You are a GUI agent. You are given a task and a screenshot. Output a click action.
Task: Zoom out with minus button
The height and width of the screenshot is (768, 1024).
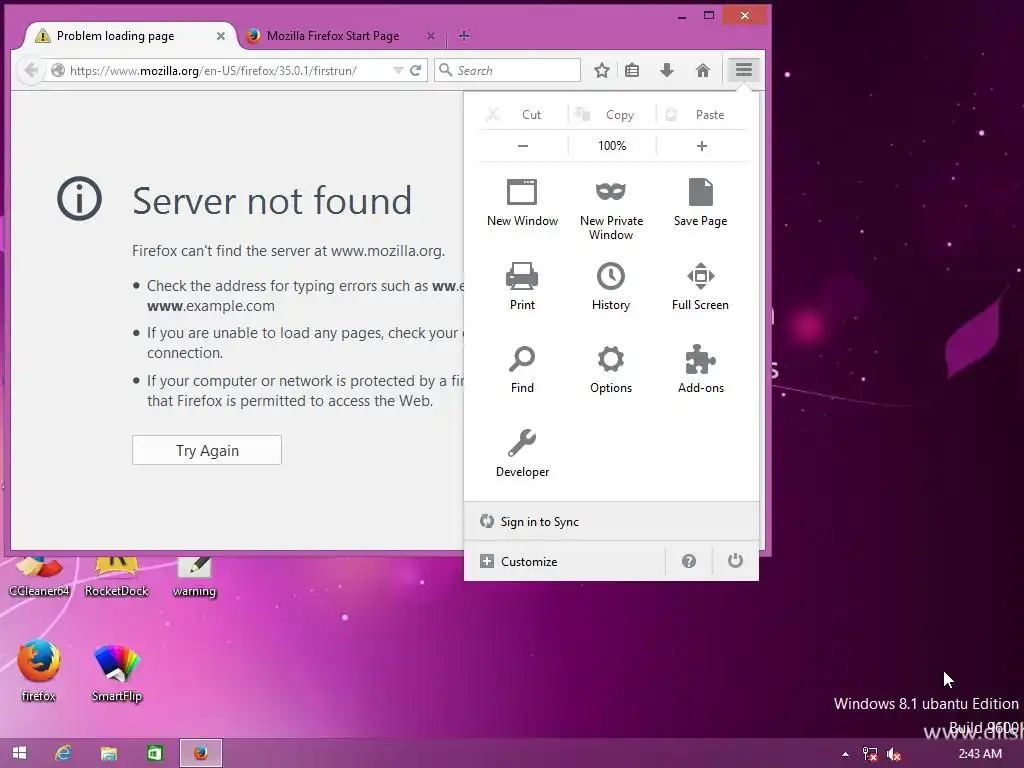(x=522, y=146)
